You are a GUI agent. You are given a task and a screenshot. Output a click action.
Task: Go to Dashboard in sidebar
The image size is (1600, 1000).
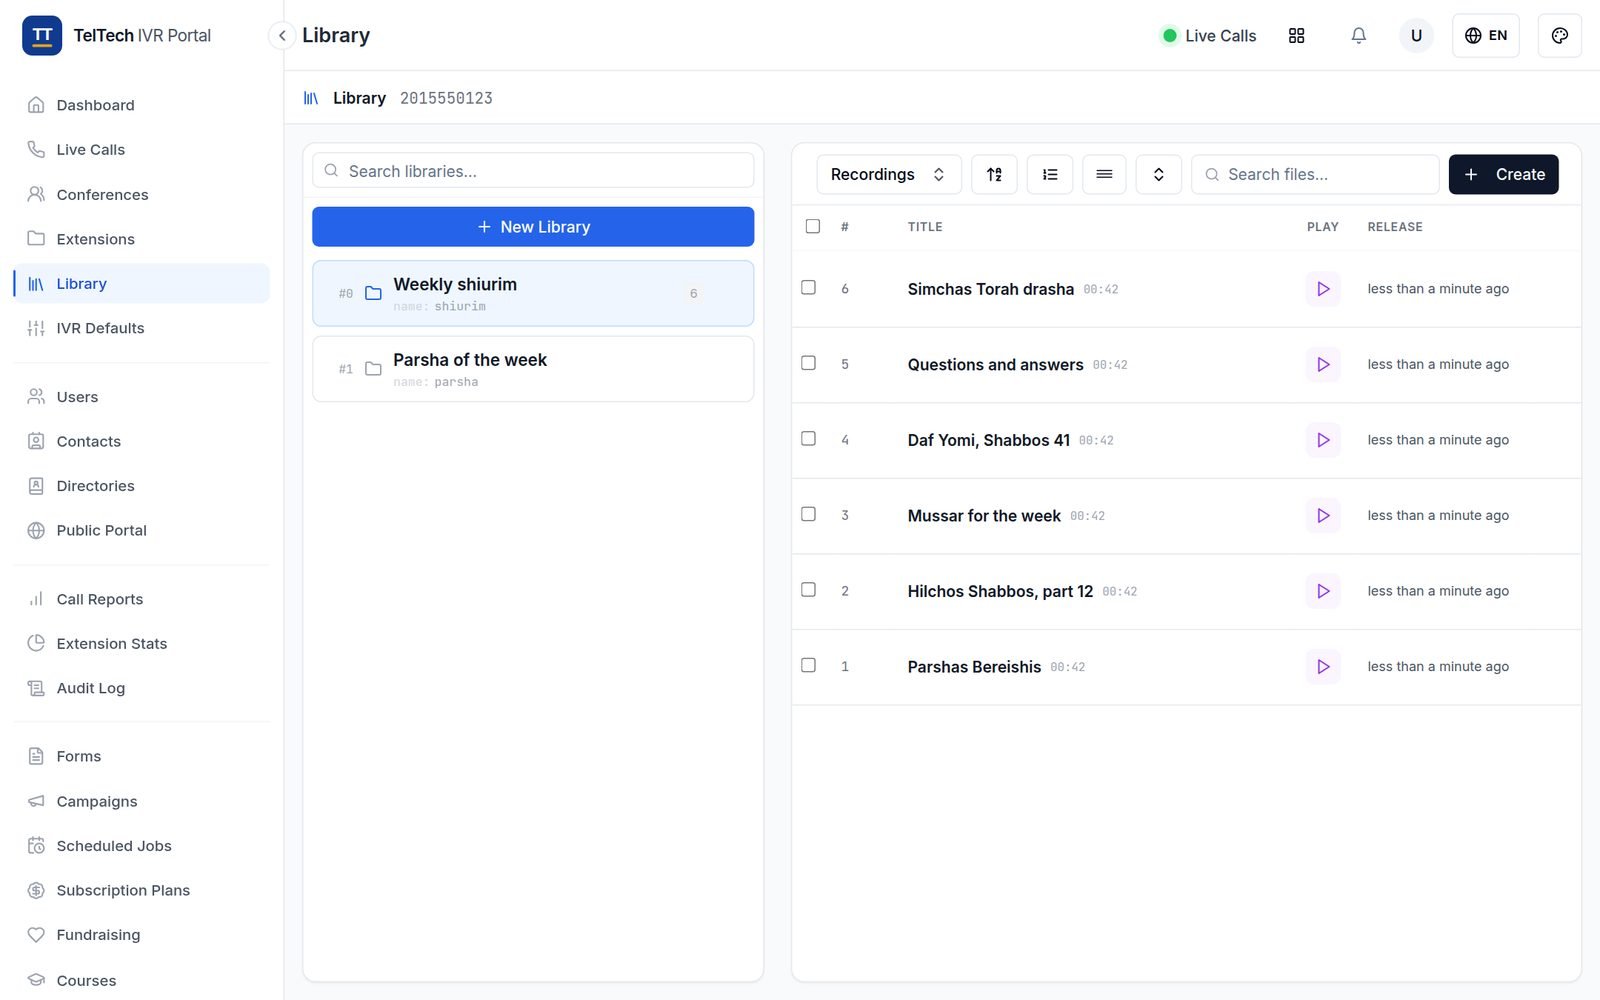[141, 105]
